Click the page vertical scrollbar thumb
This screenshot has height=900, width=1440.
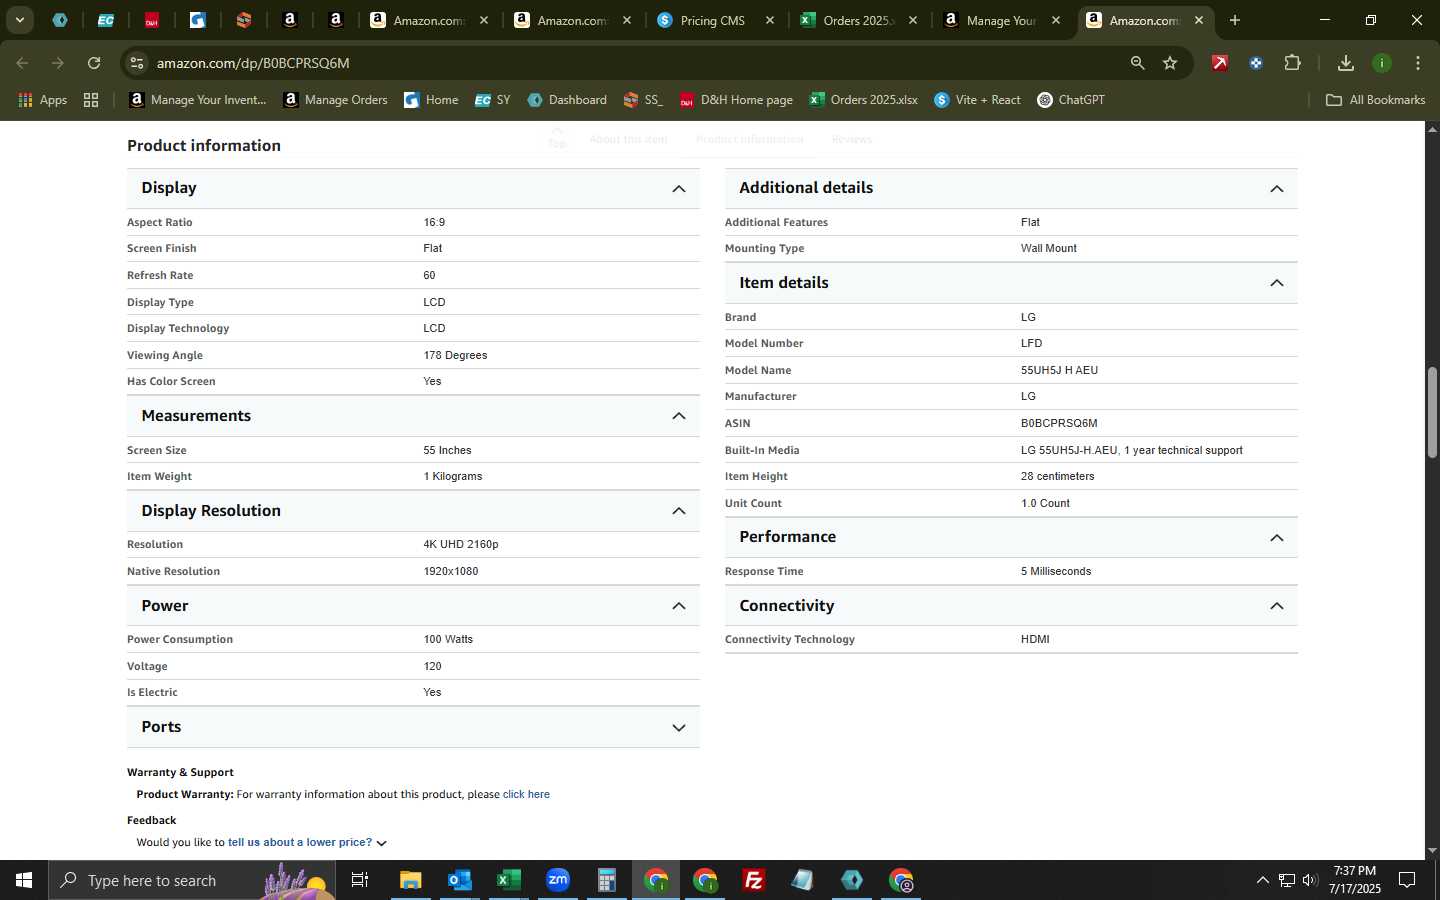pos(1432,412)
